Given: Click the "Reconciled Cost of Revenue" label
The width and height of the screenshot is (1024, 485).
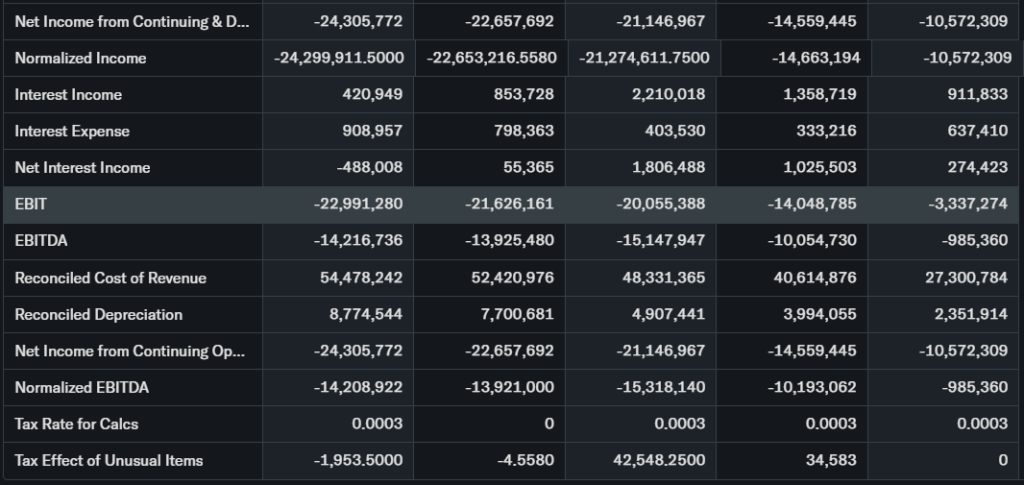Looking at the screenshot, I should pos(110,278).
